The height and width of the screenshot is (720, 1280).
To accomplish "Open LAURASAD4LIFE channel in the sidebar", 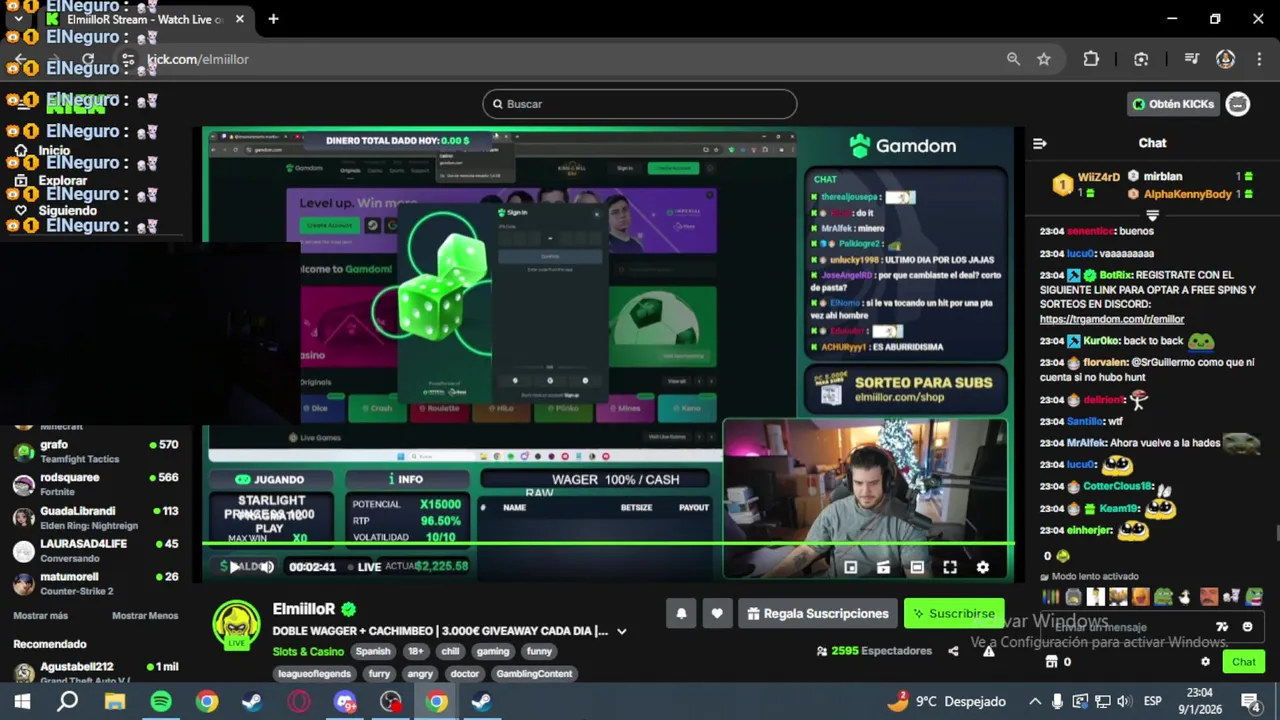I will click(95, 551).
